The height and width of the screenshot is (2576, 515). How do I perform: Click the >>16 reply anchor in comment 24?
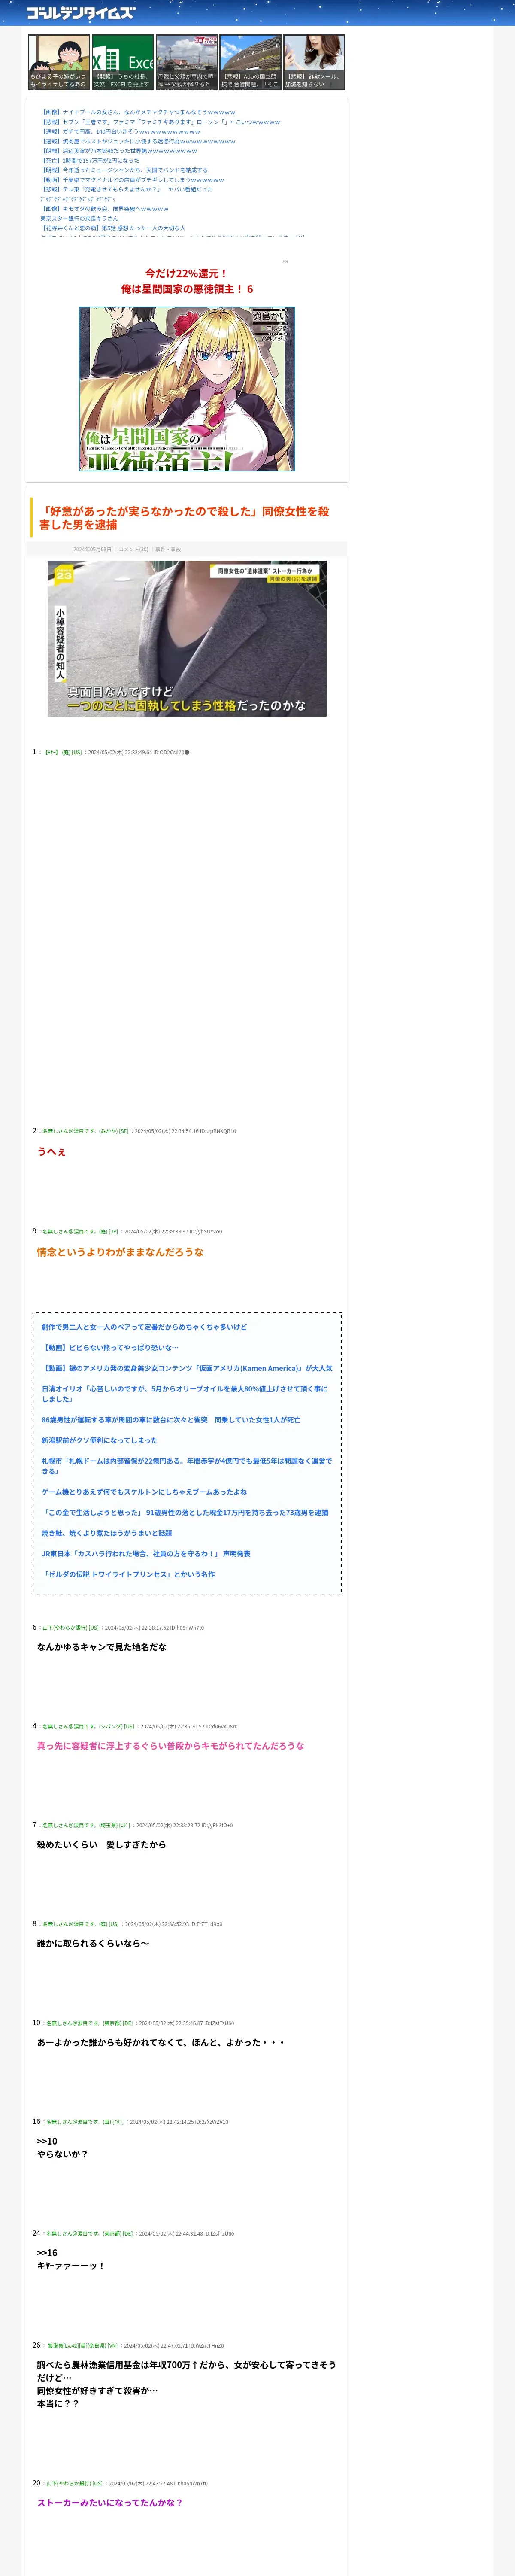coord(47,2253)
